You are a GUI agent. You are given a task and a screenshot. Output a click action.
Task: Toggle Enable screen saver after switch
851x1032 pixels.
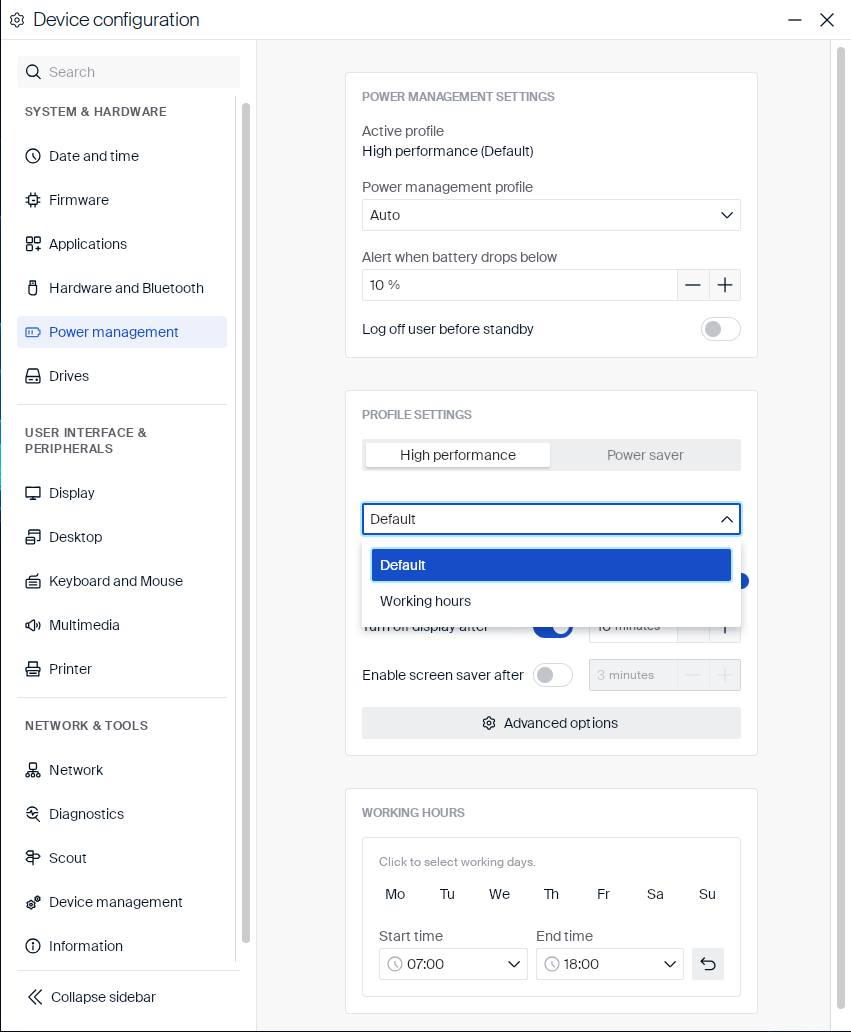click(553, 675)
